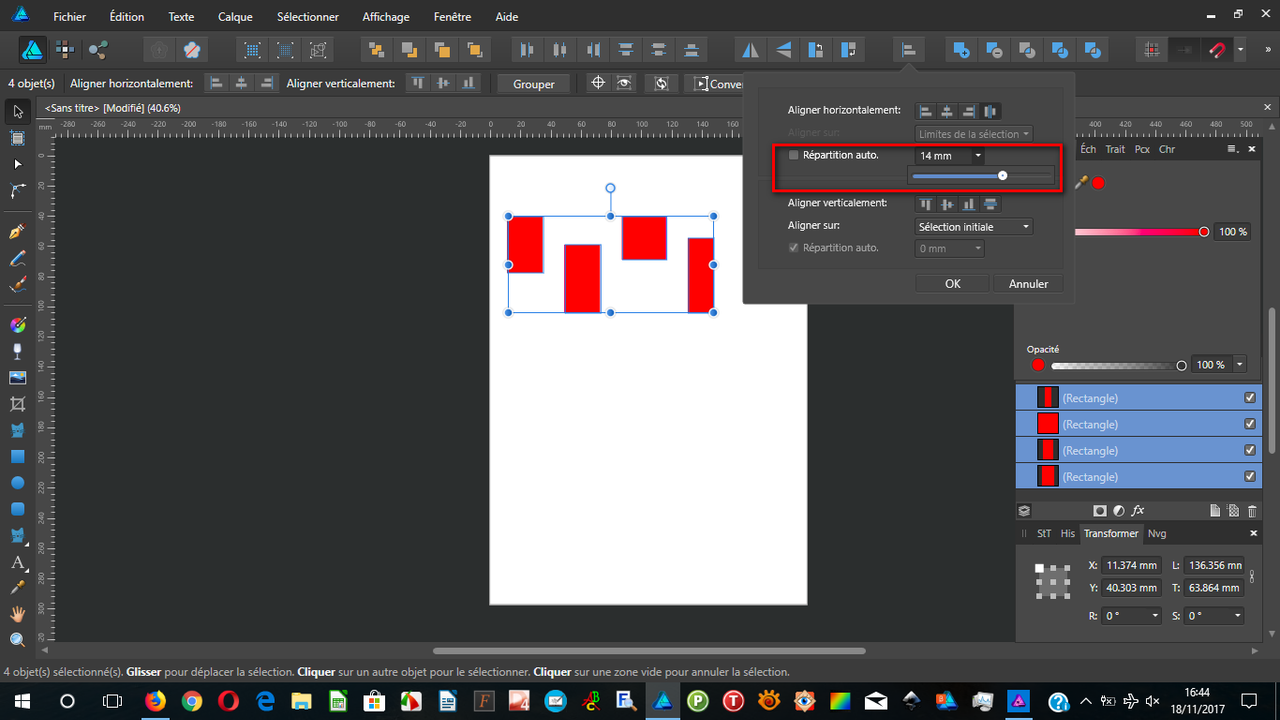
Task: Click the fx layer effects icon
Action: 1138,510
